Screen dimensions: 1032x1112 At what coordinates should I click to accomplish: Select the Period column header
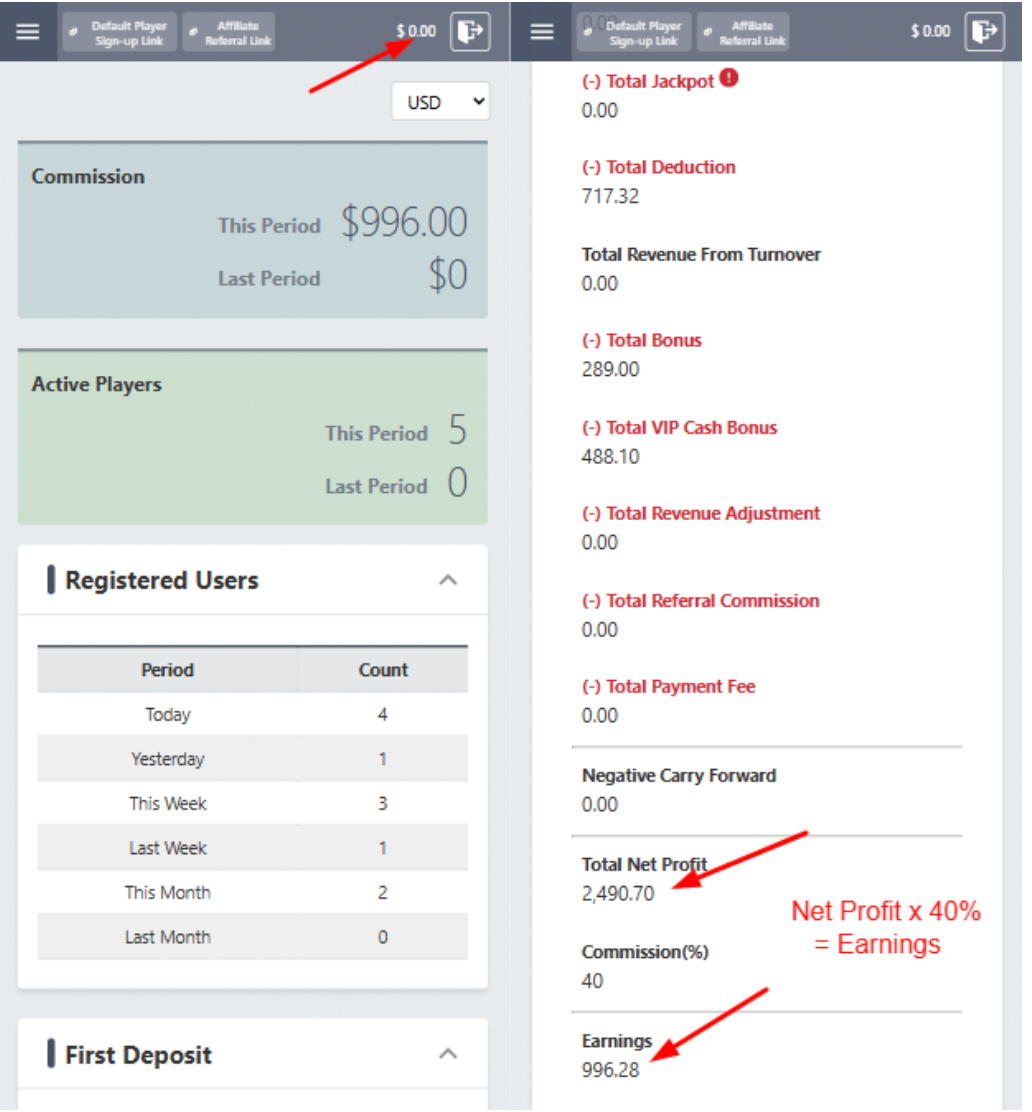pyautogui.click(x=167, y=670)
